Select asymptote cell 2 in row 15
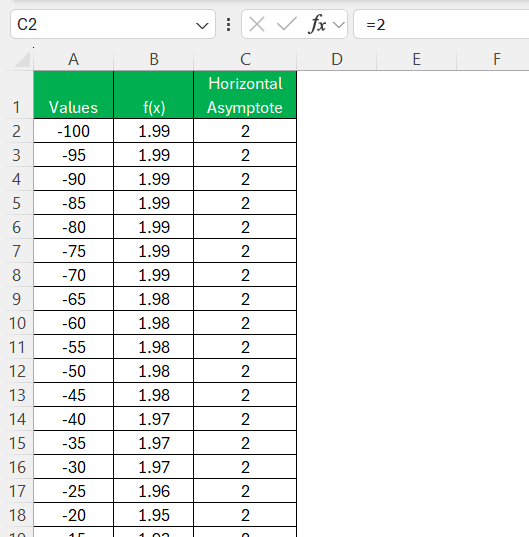 point(245,442)
